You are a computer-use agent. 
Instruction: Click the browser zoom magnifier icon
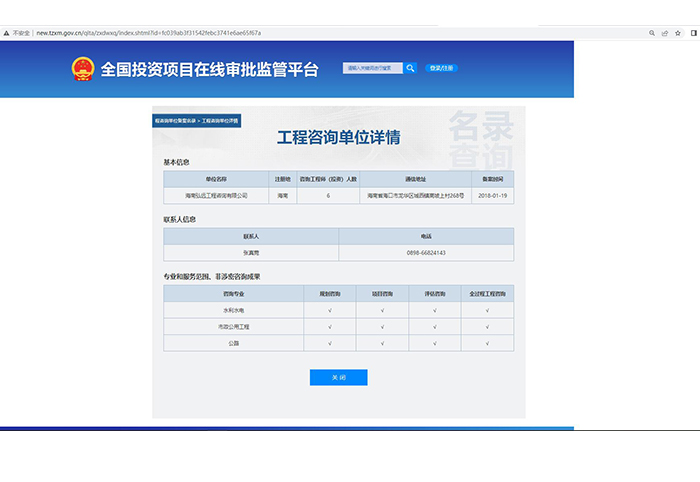pos(652,33)
